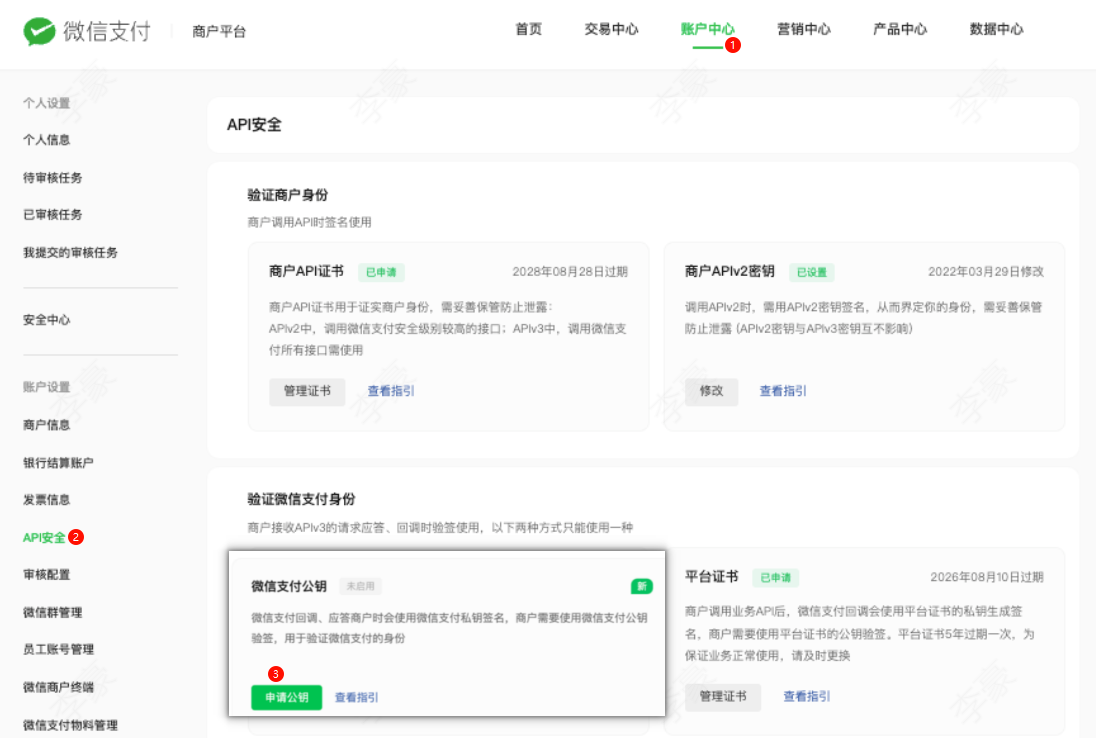Click 管理证书 under 平台证书

tap(723, 696)
